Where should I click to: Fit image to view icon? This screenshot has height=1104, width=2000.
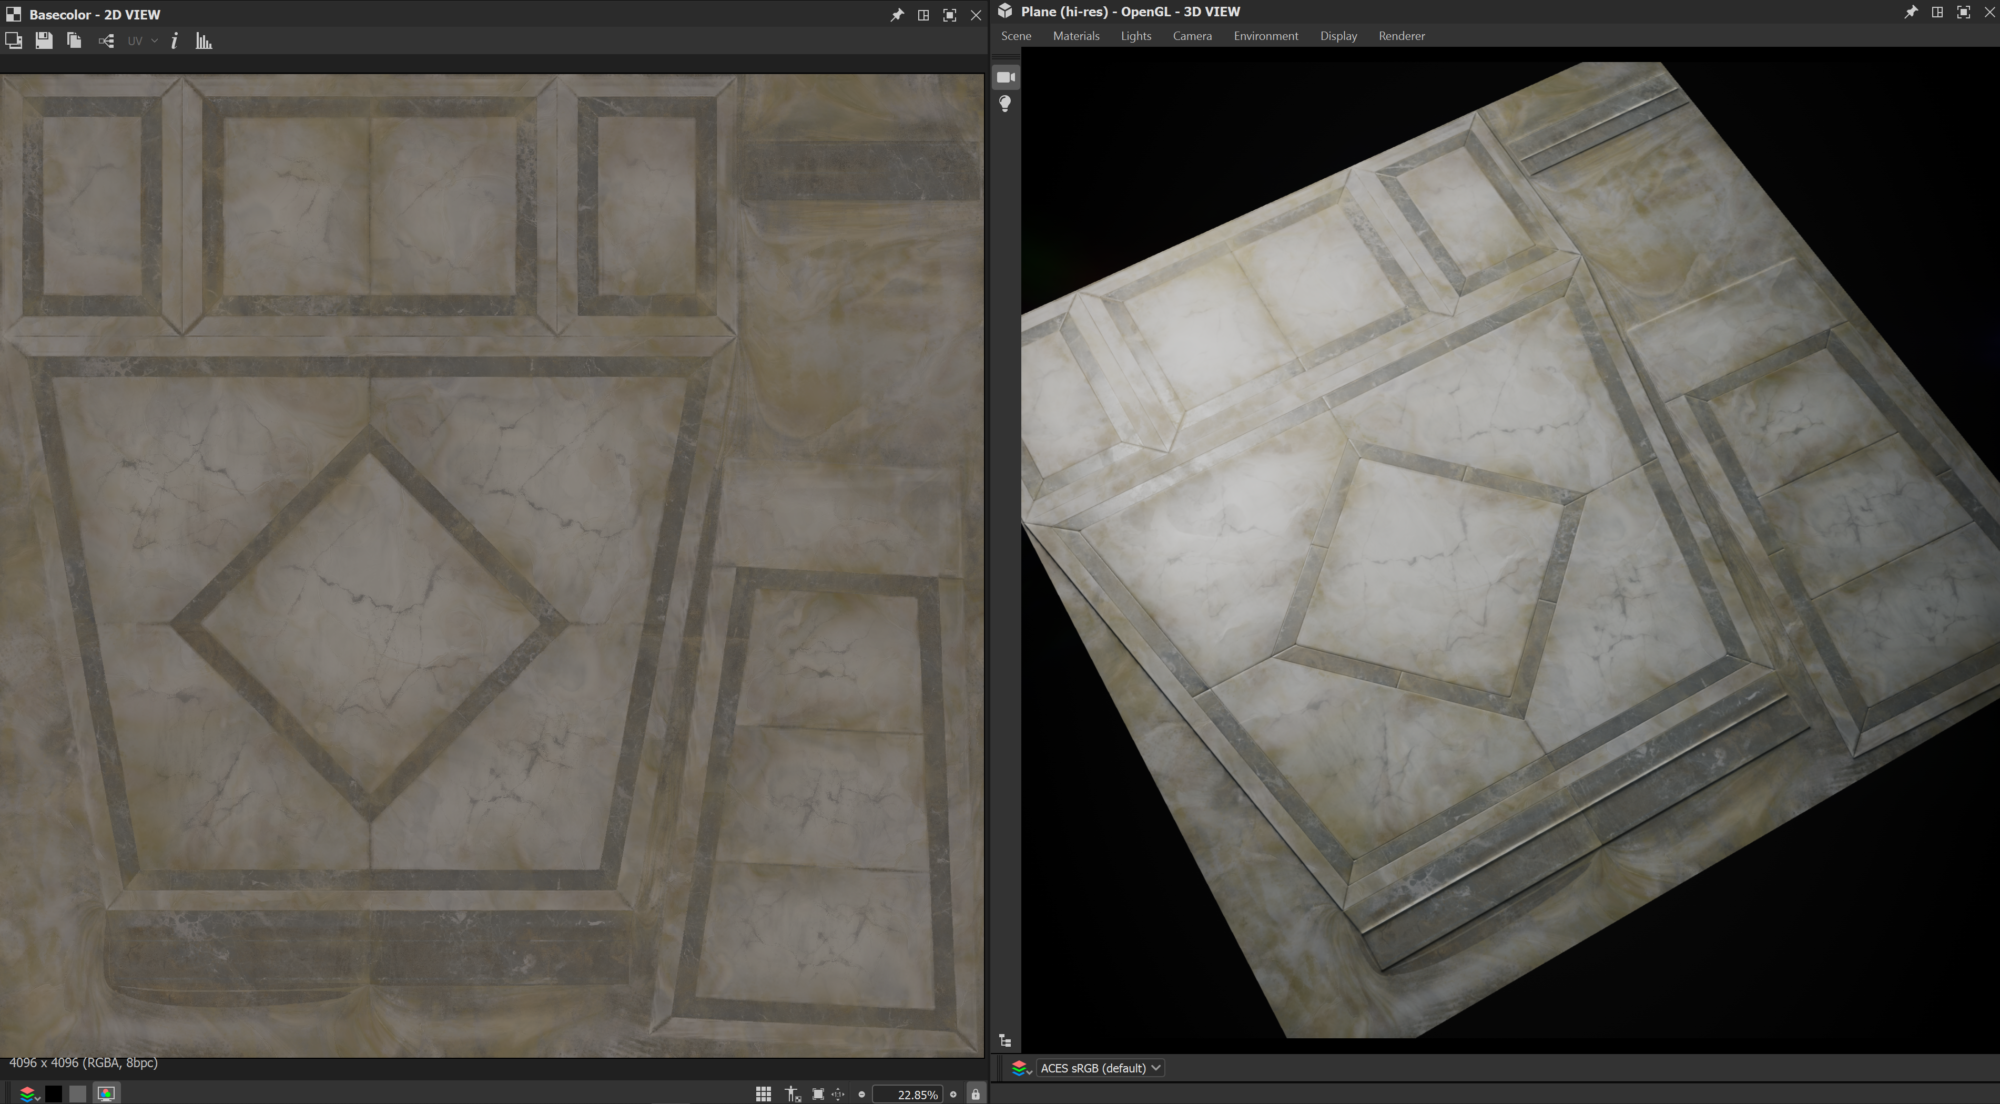pos(818,1094)
